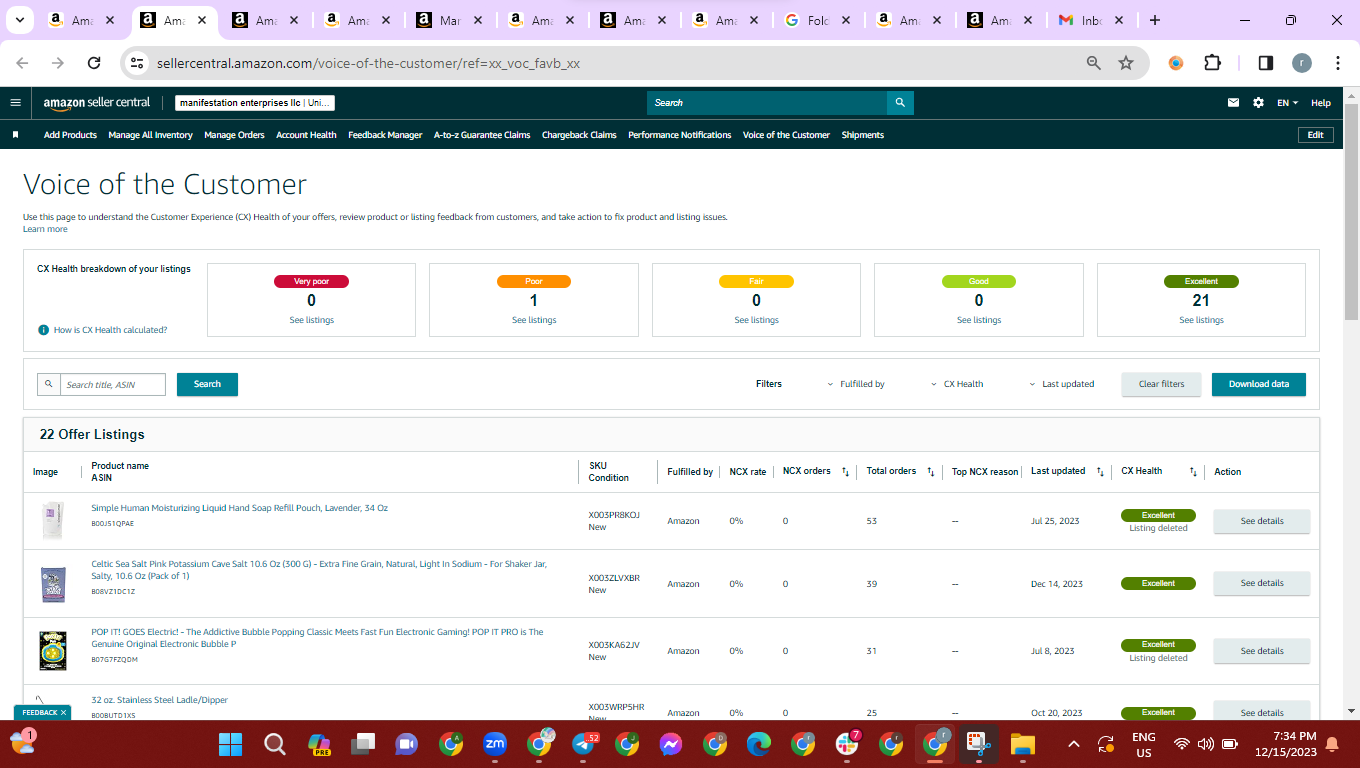The width and height of the screenshot is (1360, 768).
Task: Sort by Total orders arrows
Action: coord(931,472)
